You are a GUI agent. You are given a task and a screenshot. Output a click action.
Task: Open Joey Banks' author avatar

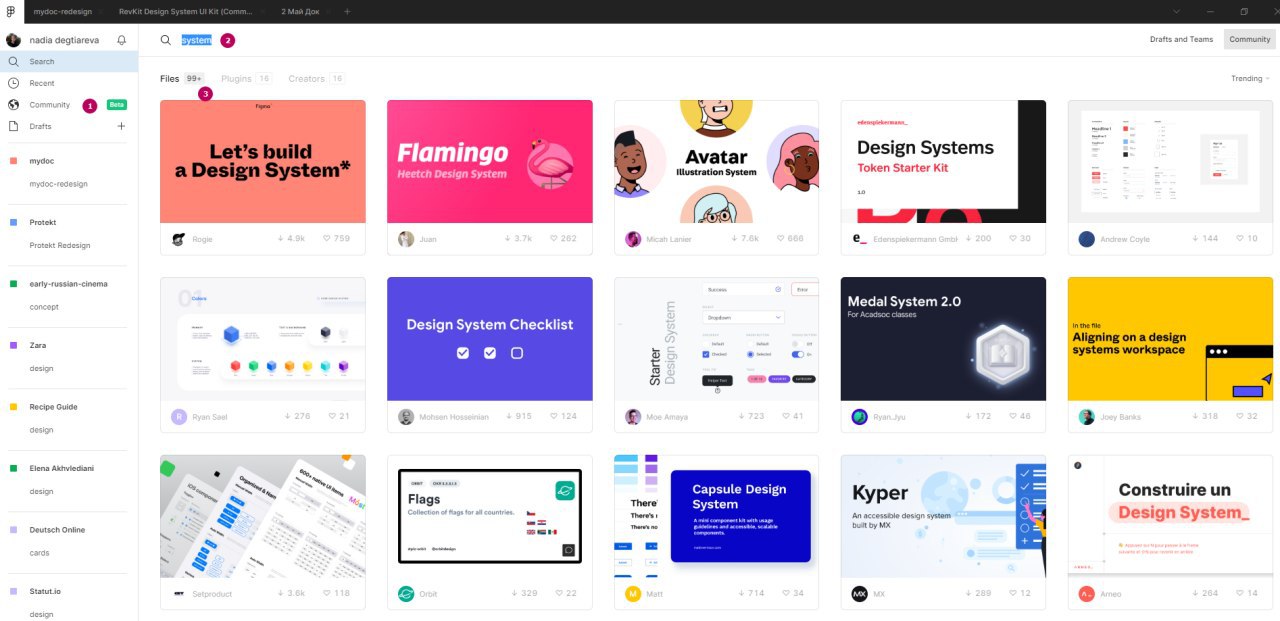click(x=1087, y=417)
